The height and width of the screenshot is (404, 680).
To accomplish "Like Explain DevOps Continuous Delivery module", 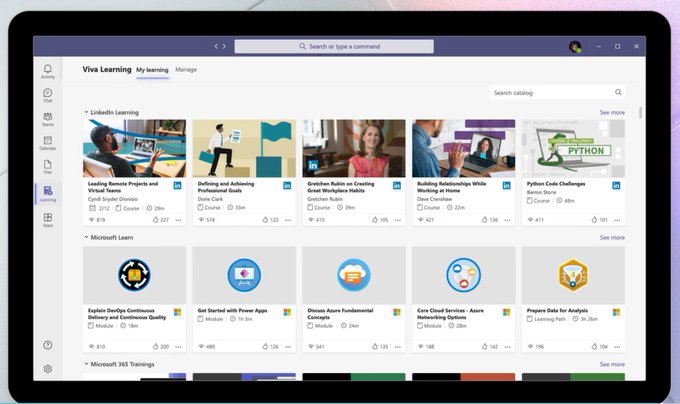I will click(x=156, y=346).
